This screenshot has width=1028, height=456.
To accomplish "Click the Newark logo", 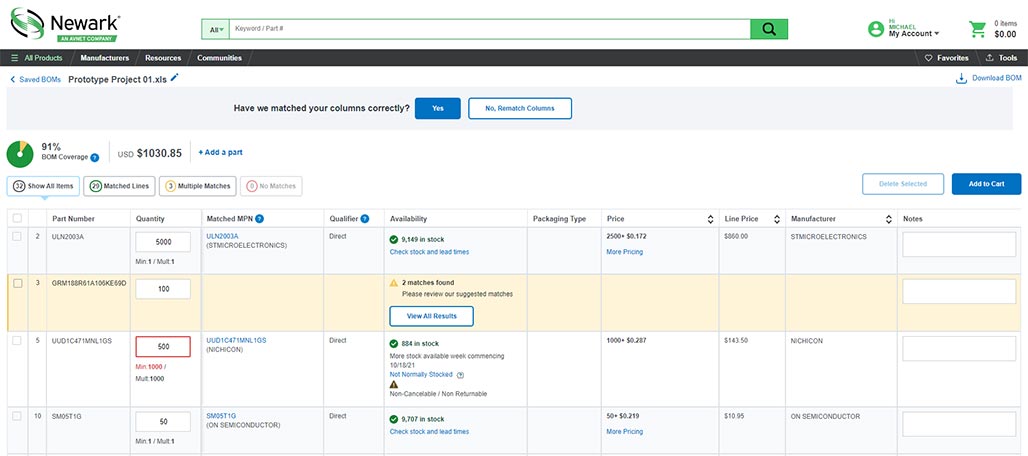I will pos(64,24).
